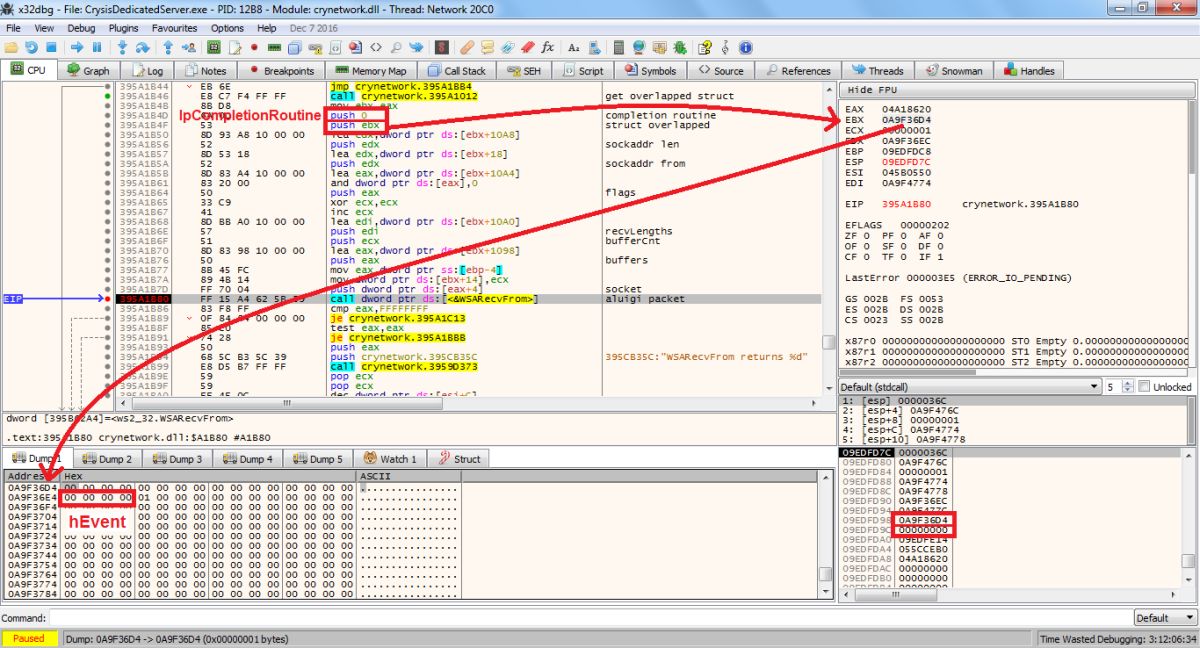Select the Watch 1 tab
Screen dimensions: 1200x648
click(x=391, y=459)
